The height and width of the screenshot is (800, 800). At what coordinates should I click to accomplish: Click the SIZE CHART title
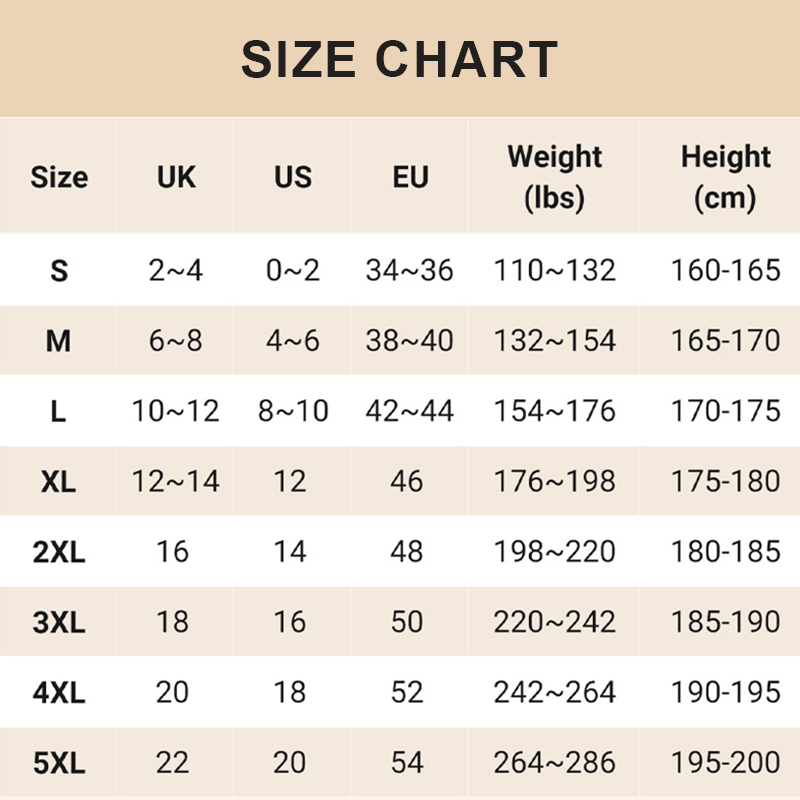[399, 60]
